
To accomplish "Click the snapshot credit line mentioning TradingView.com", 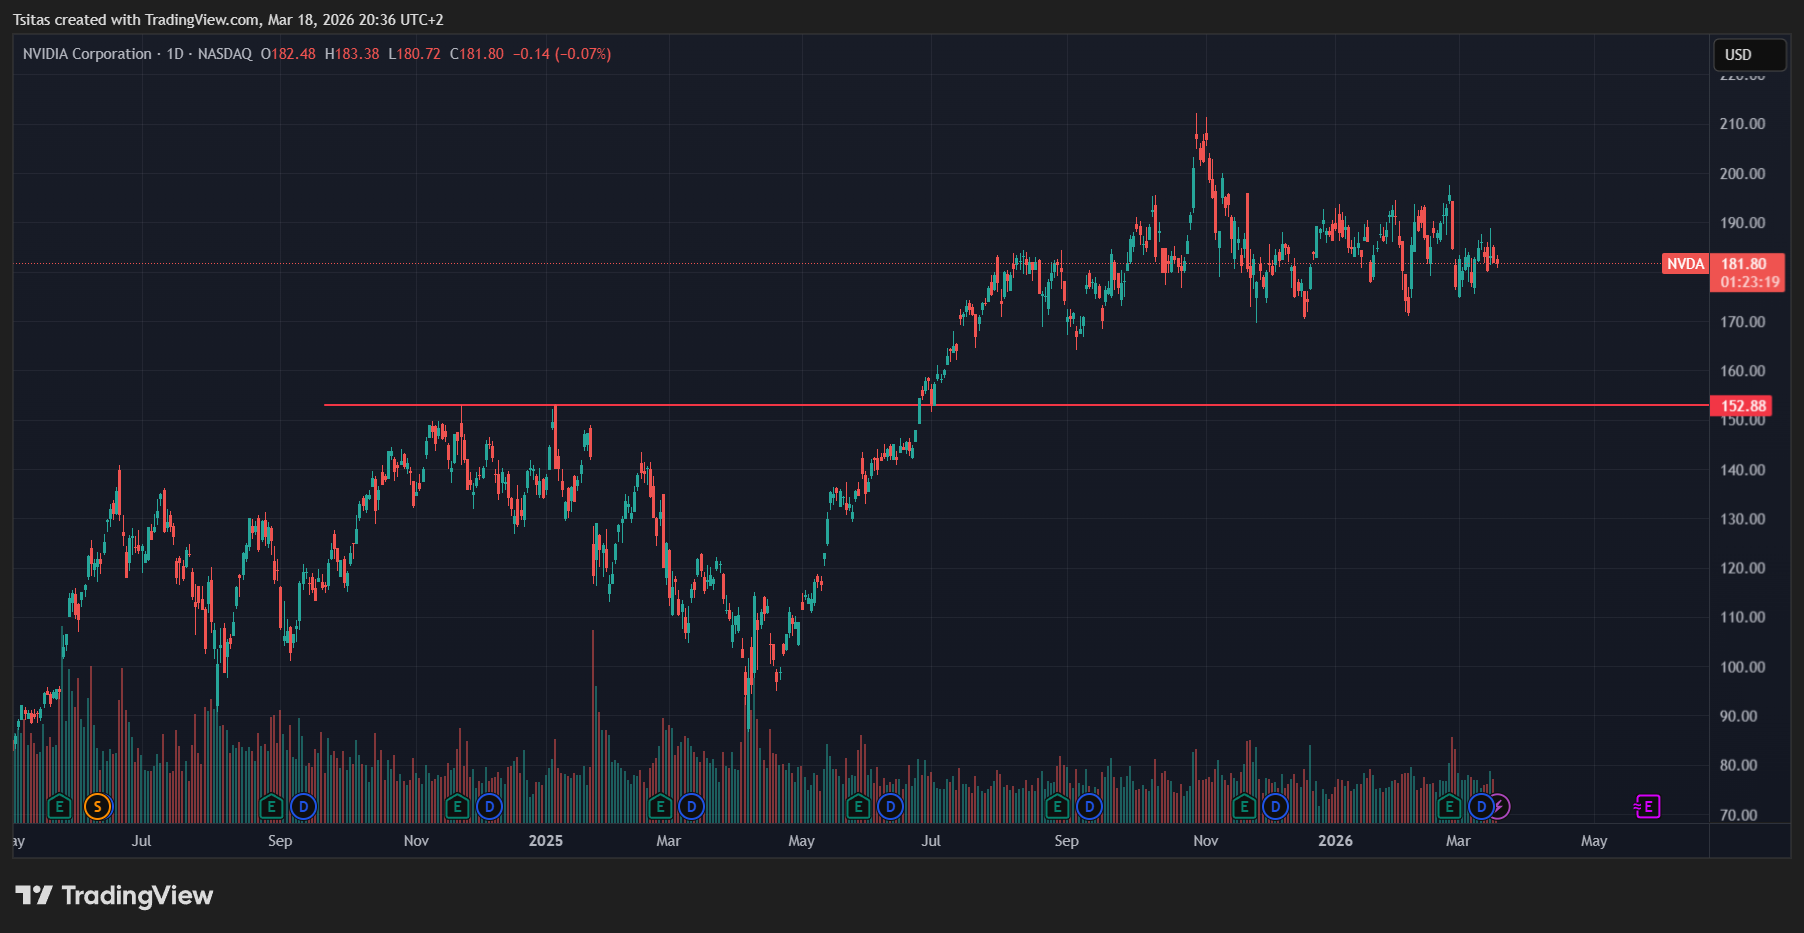I will (228, 20).
